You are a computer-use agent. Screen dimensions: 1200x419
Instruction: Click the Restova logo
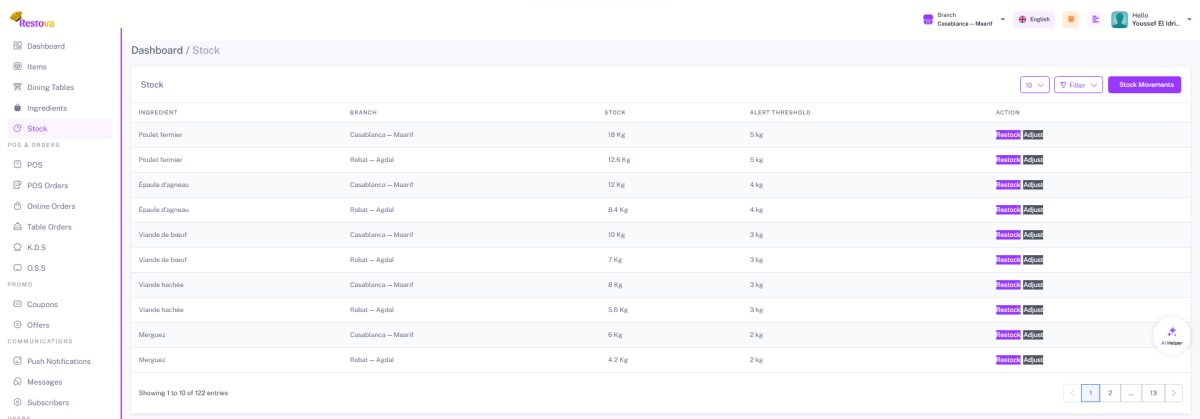(31, 17)
